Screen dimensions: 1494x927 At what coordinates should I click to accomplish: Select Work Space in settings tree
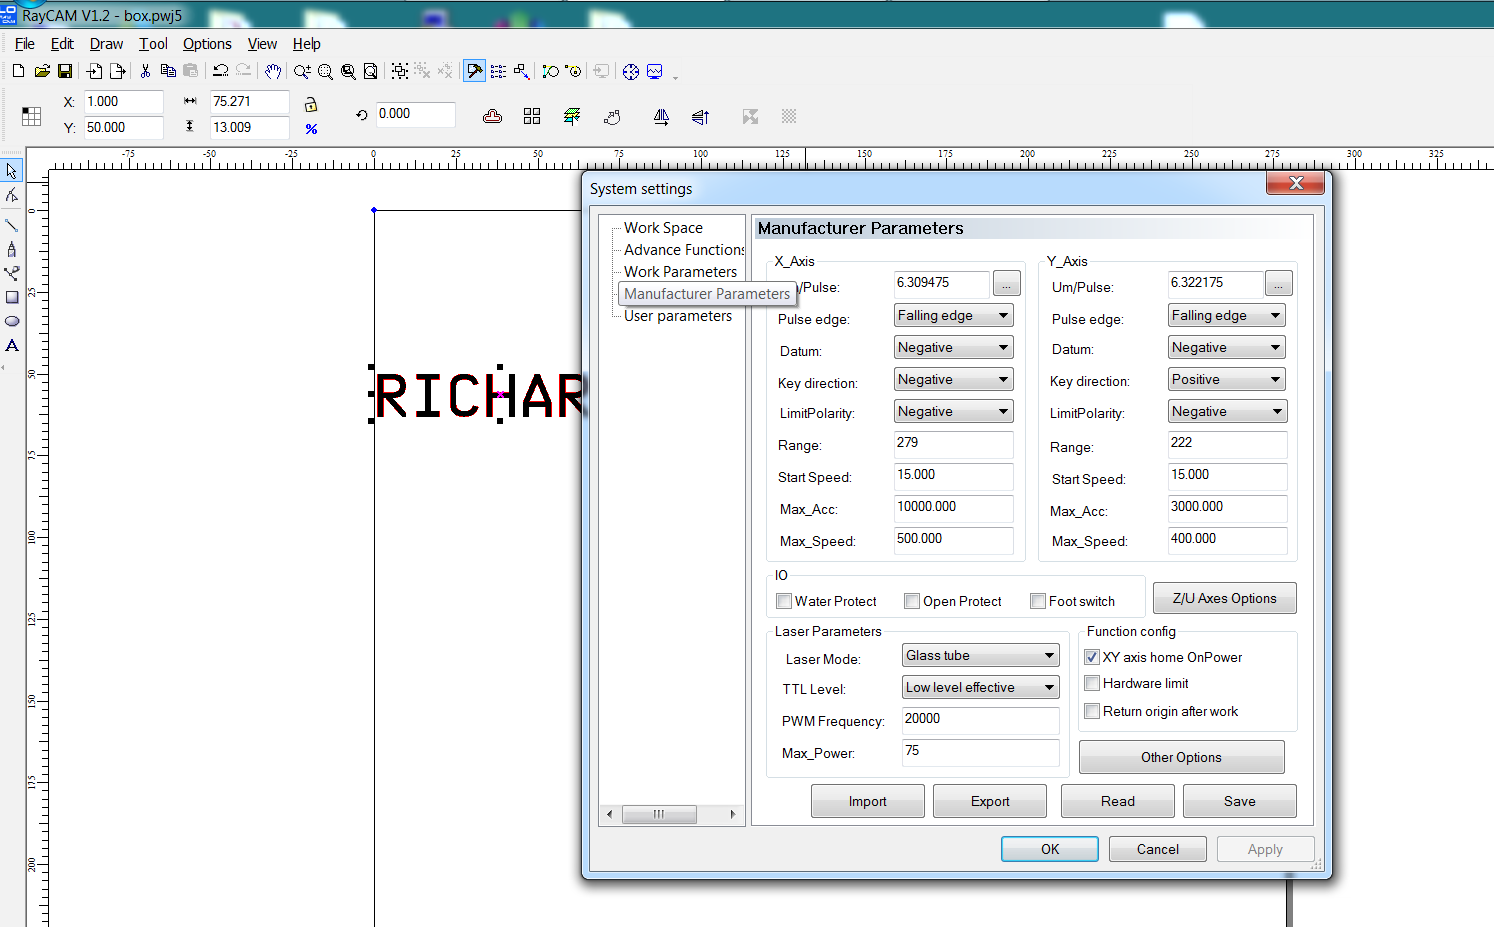click(x=663, y=228)
